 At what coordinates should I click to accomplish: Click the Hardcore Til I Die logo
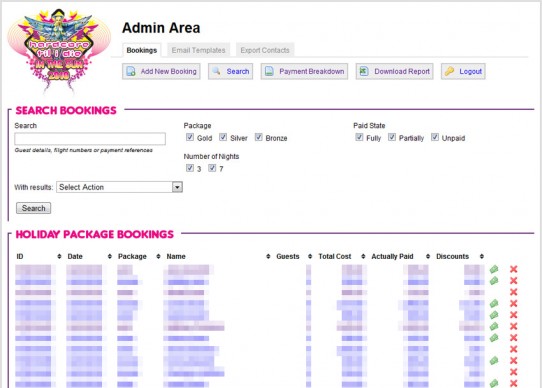59,50
